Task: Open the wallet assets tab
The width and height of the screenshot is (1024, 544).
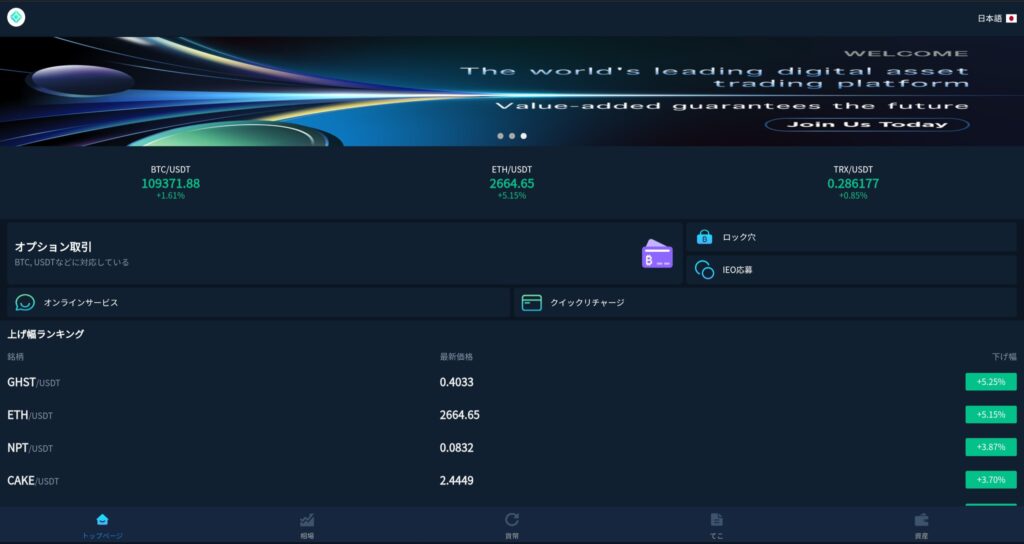Action: pos(921,526)
